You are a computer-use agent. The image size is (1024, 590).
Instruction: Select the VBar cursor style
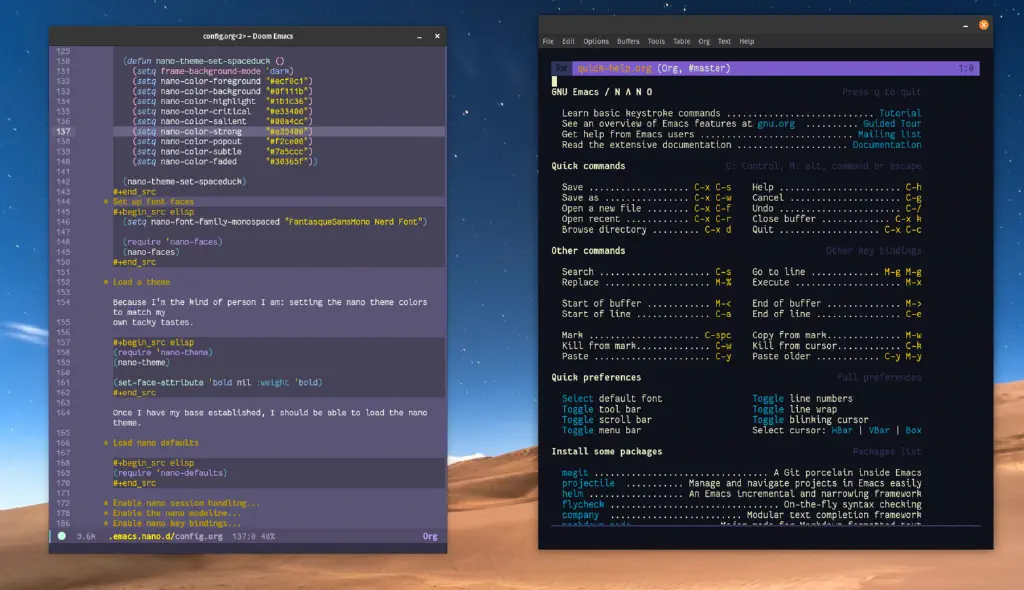[879, 430]
